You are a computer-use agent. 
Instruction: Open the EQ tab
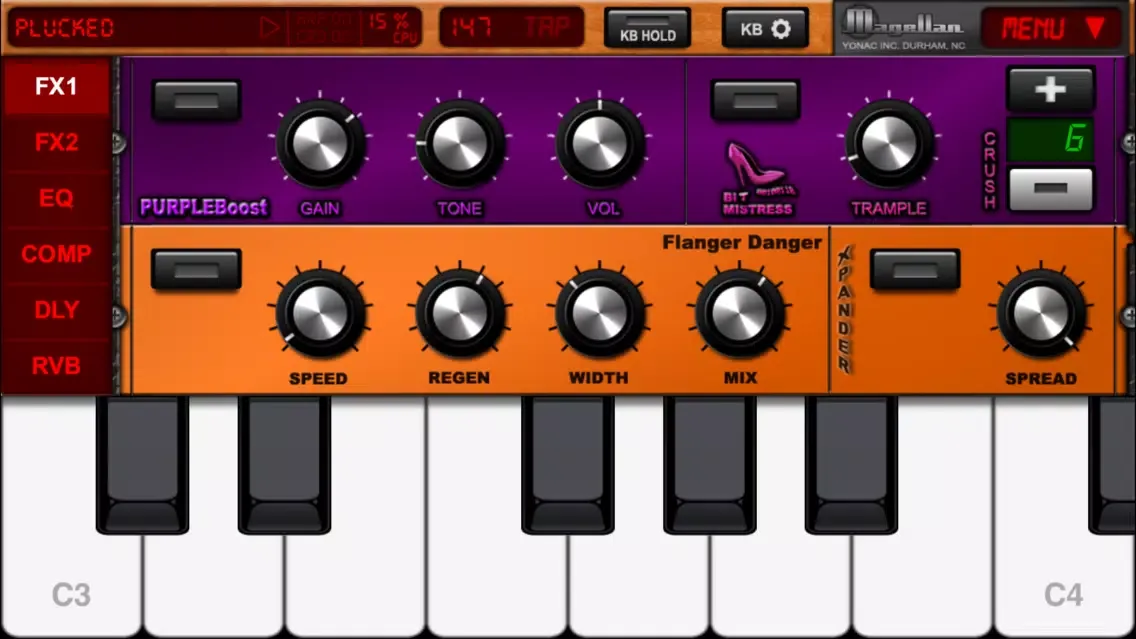pyautogui.click(x=56, y=198)
